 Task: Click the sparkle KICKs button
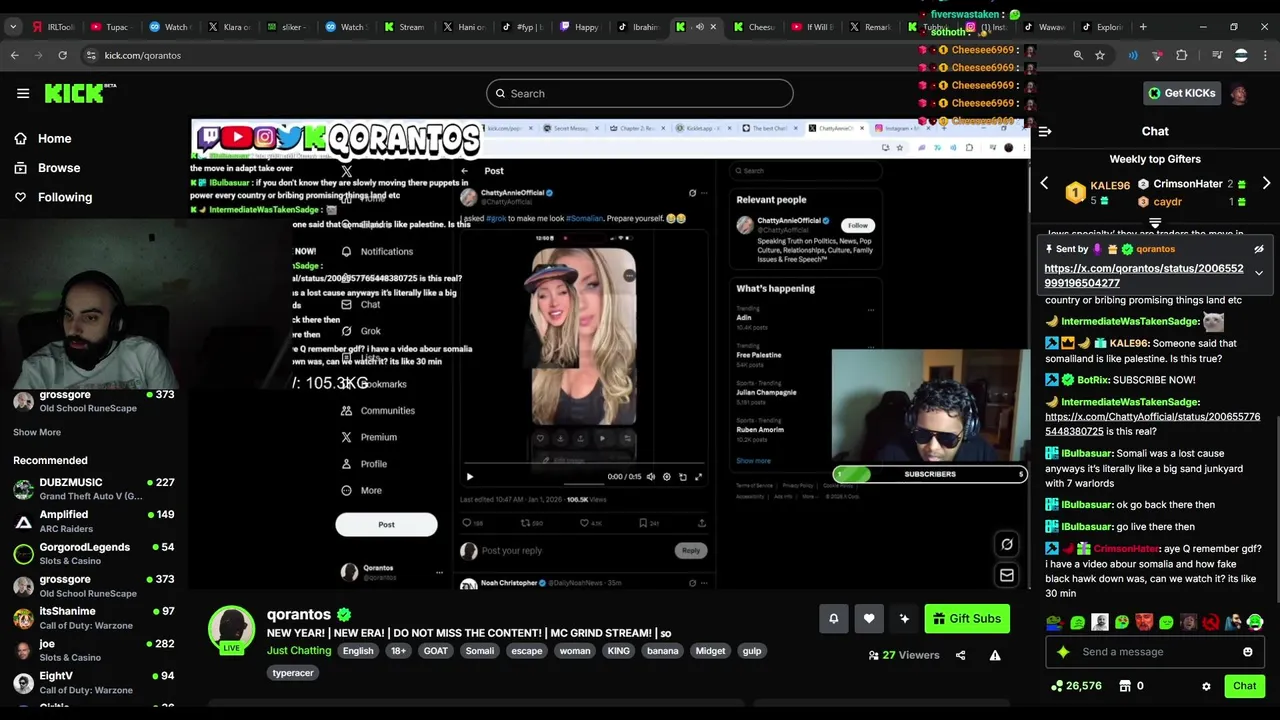point(904,619)
